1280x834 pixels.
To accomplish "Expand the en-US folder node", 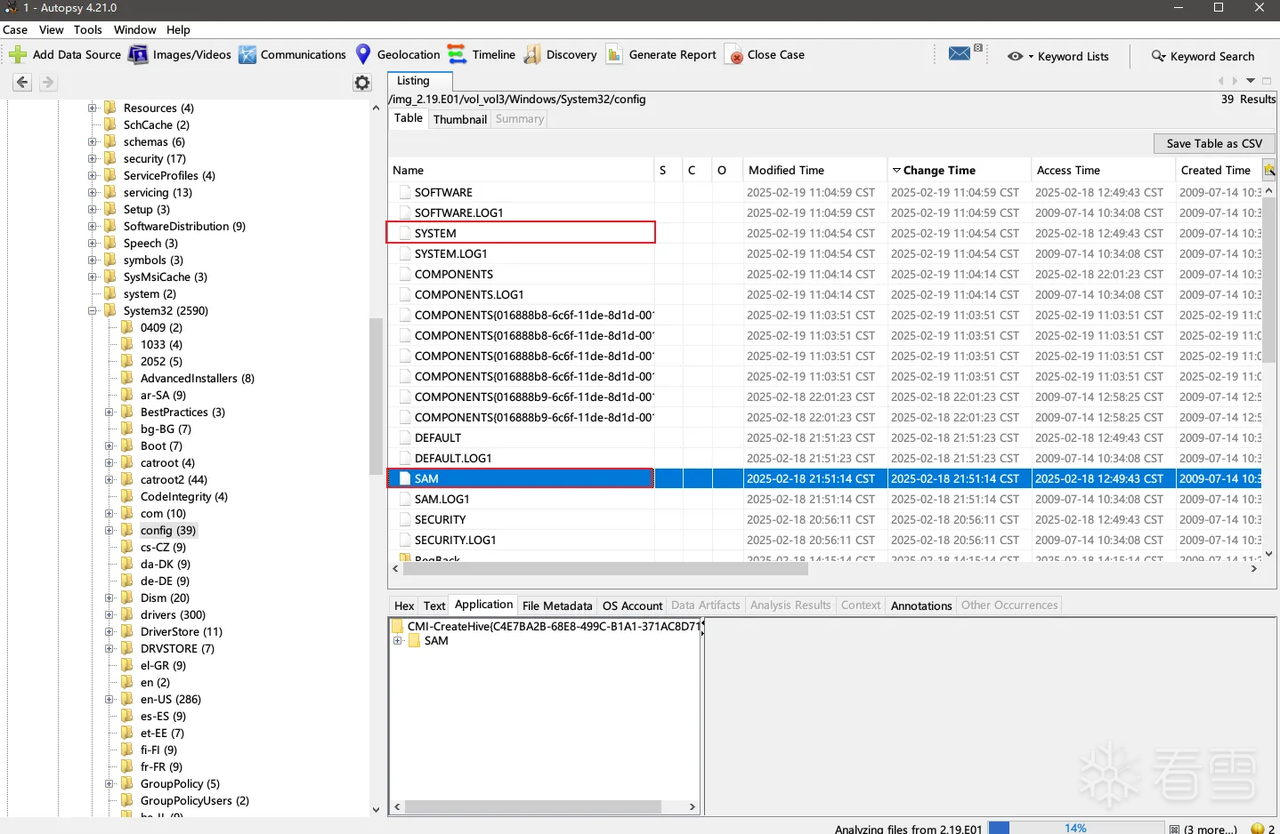I will click(110, 699).
